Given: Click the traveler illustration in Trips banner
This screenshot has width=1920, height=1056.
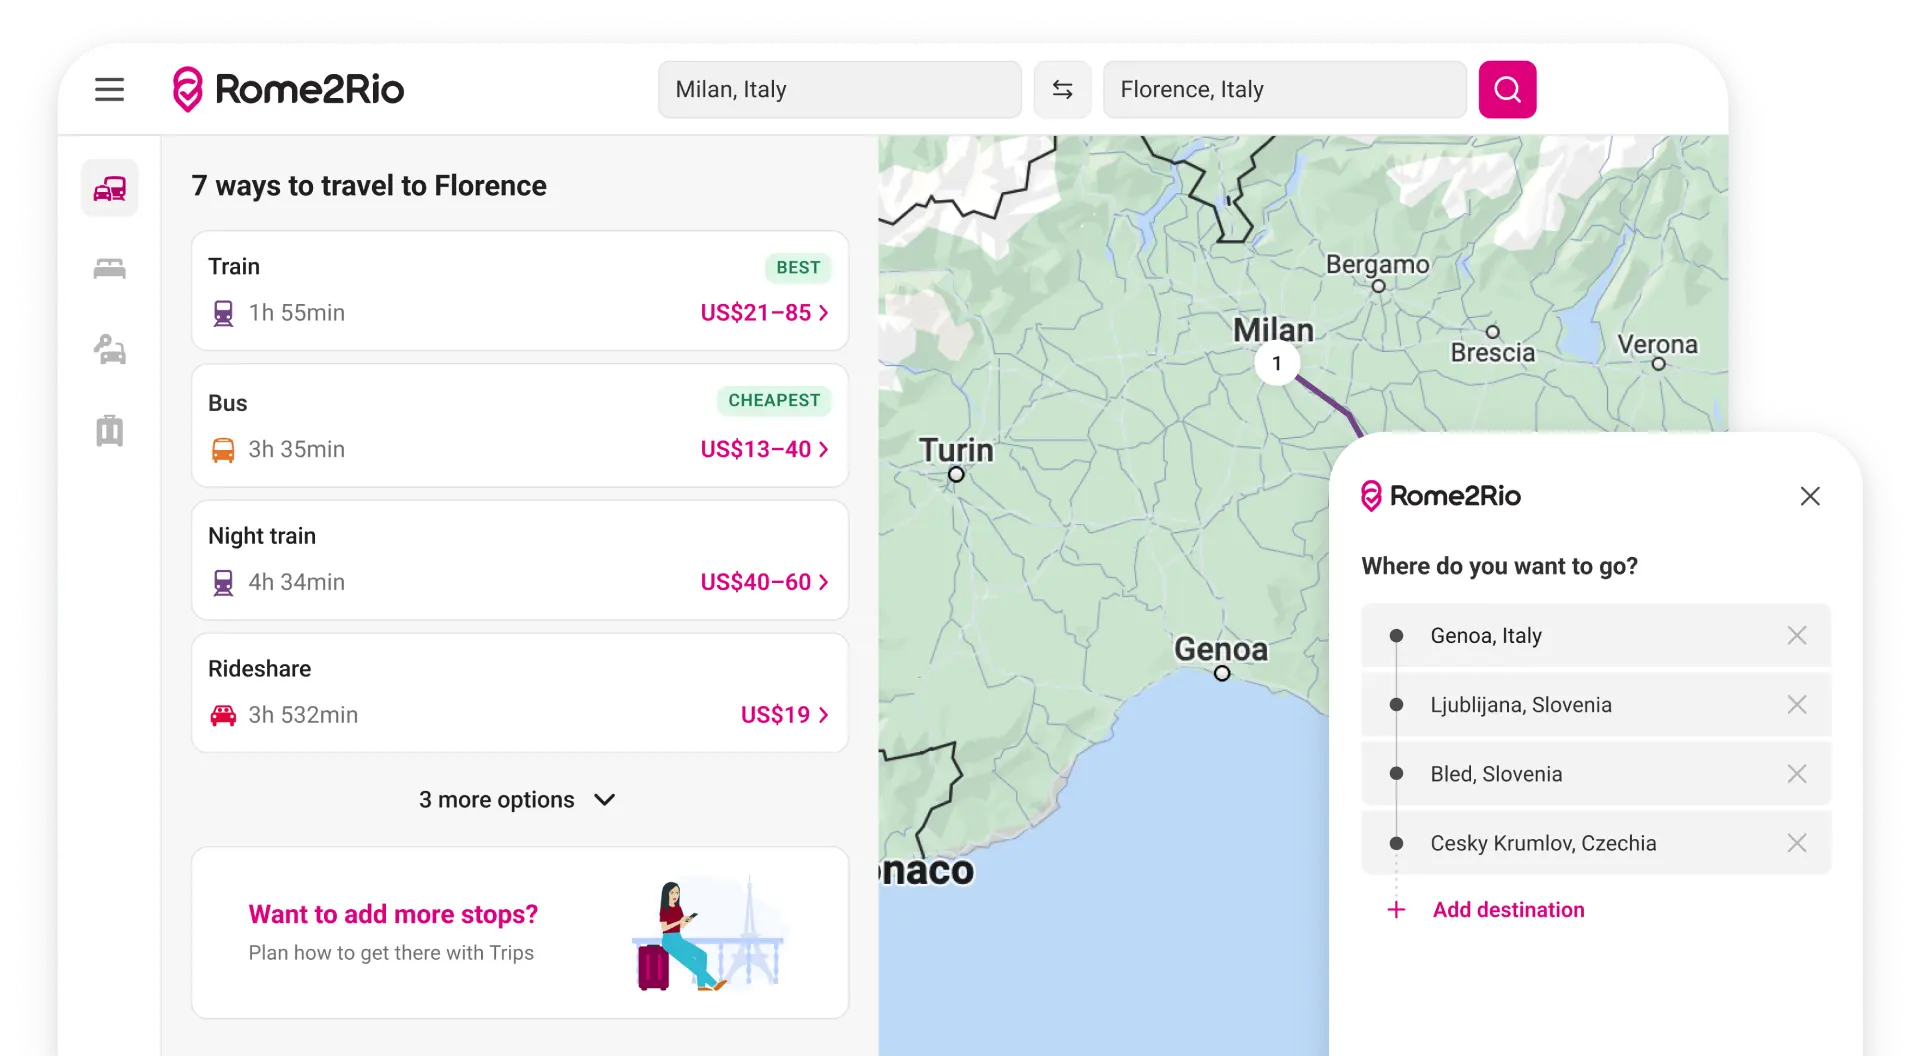Looking at the screenshot, I should coord(709,934).
